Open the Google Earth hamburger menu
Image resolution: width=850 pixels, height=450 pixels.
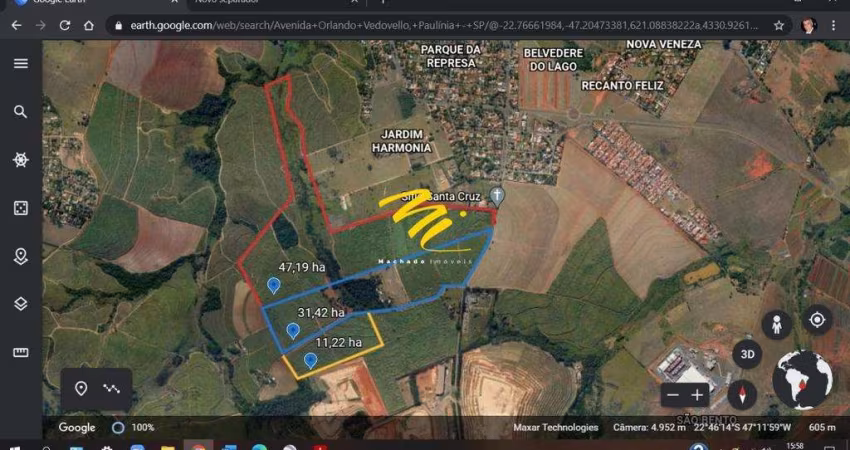point(21,63)
